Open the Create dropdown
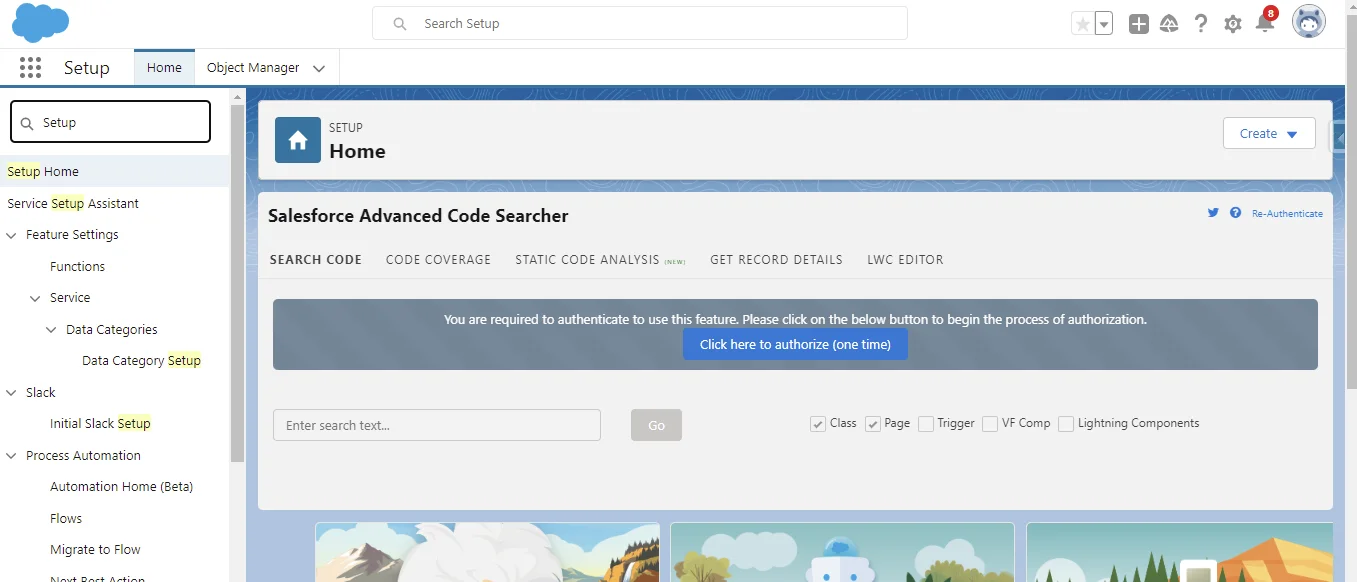This screenshot has width=1357, height=582. click(x=1268, y=133)
